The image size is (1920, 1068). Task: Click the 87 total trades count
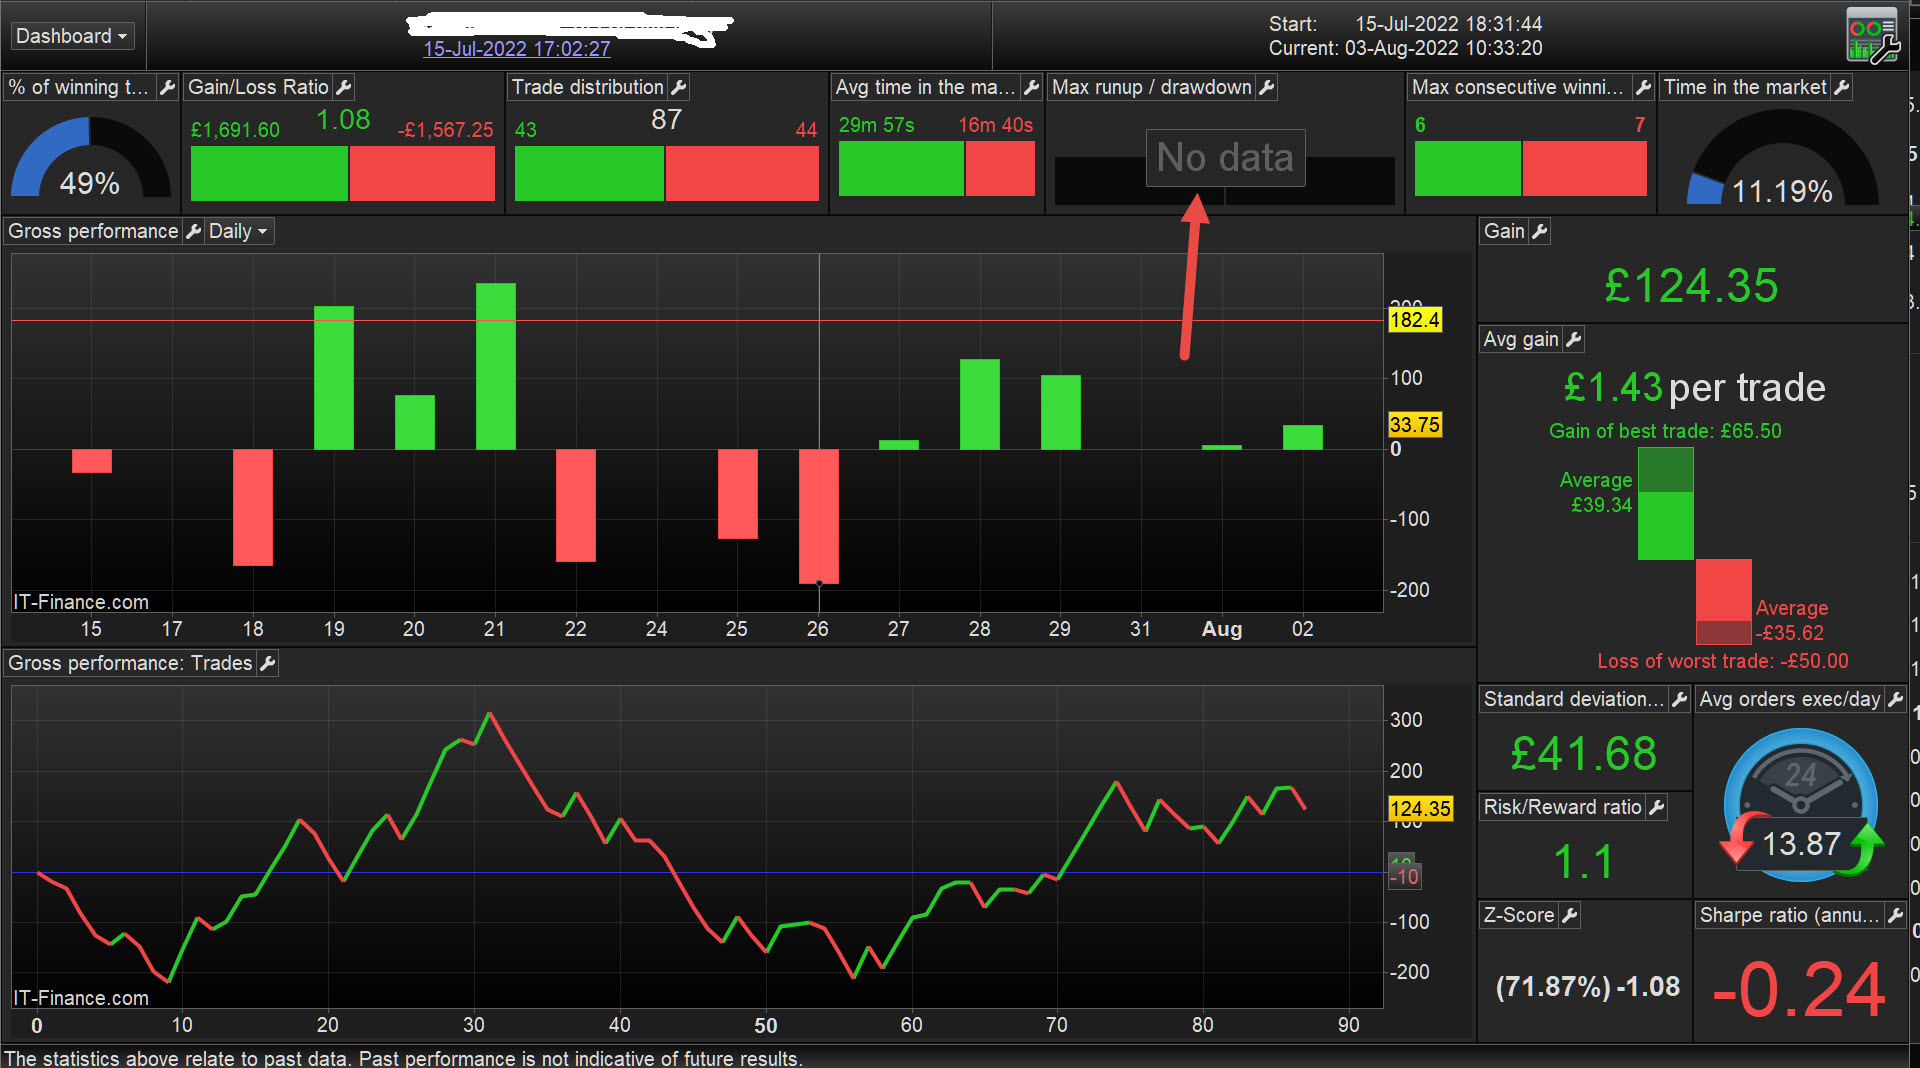666,120
